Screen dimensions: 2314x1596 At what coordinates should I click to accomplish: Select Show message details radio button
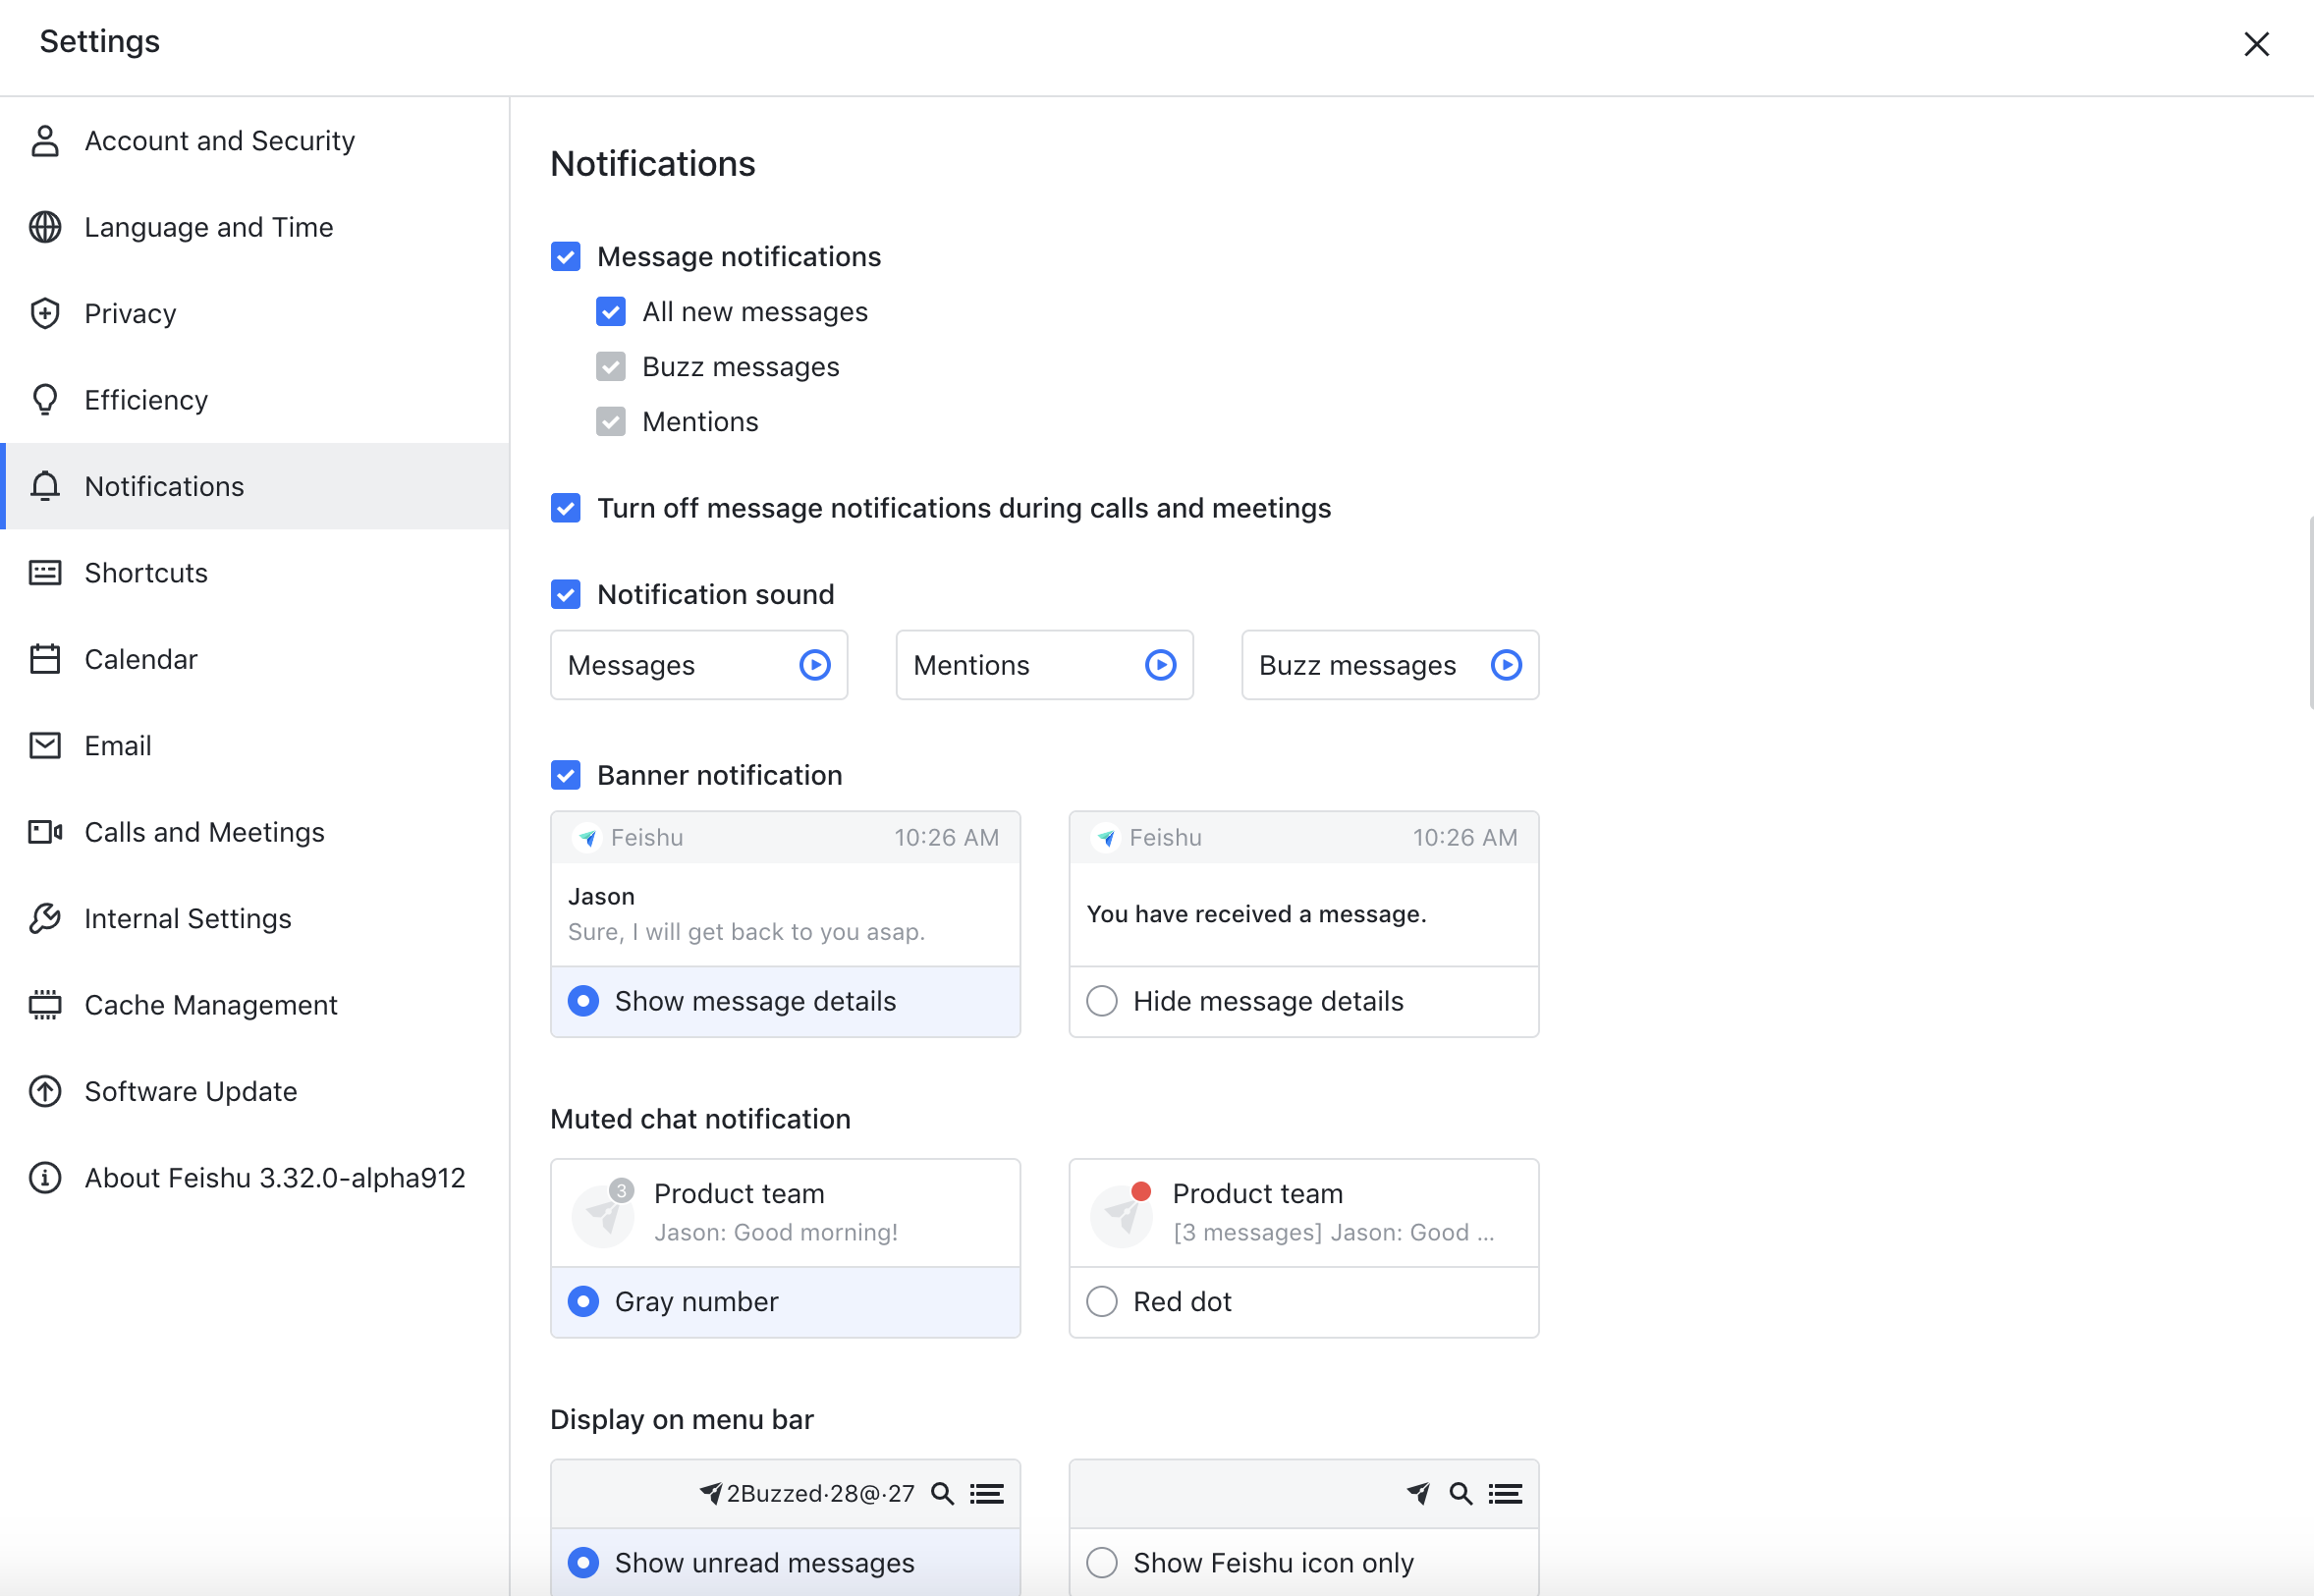(x=583, y=1001)
